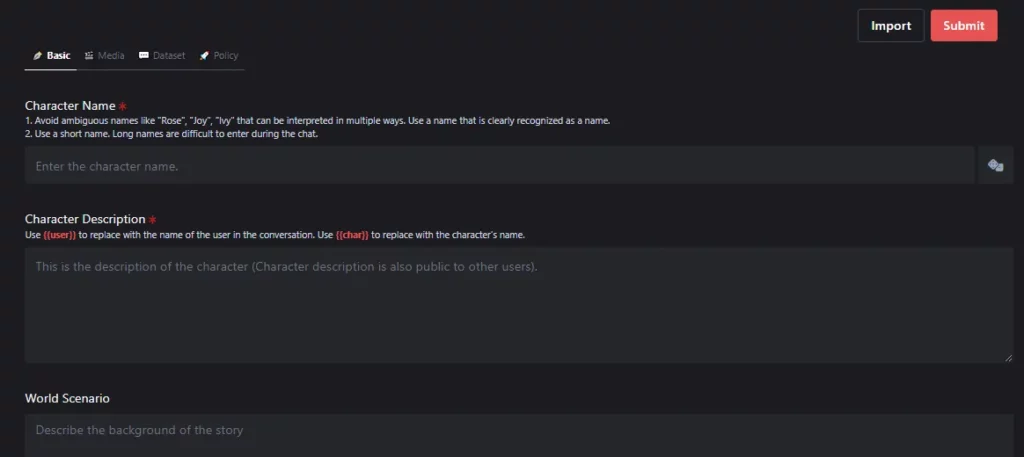Go to the Dataset tab

[168, 56]
